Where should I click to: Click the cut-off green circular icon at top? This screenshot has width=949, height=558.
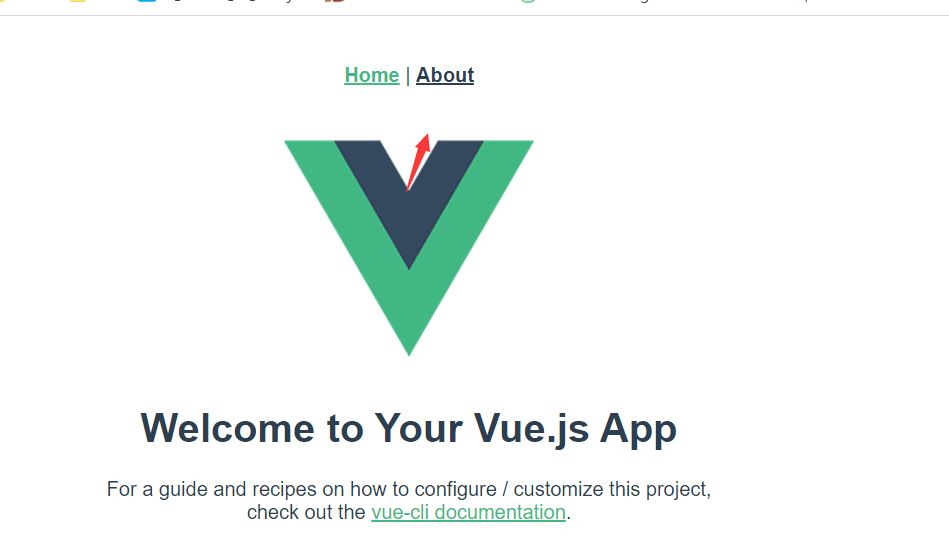click(528, 1)
